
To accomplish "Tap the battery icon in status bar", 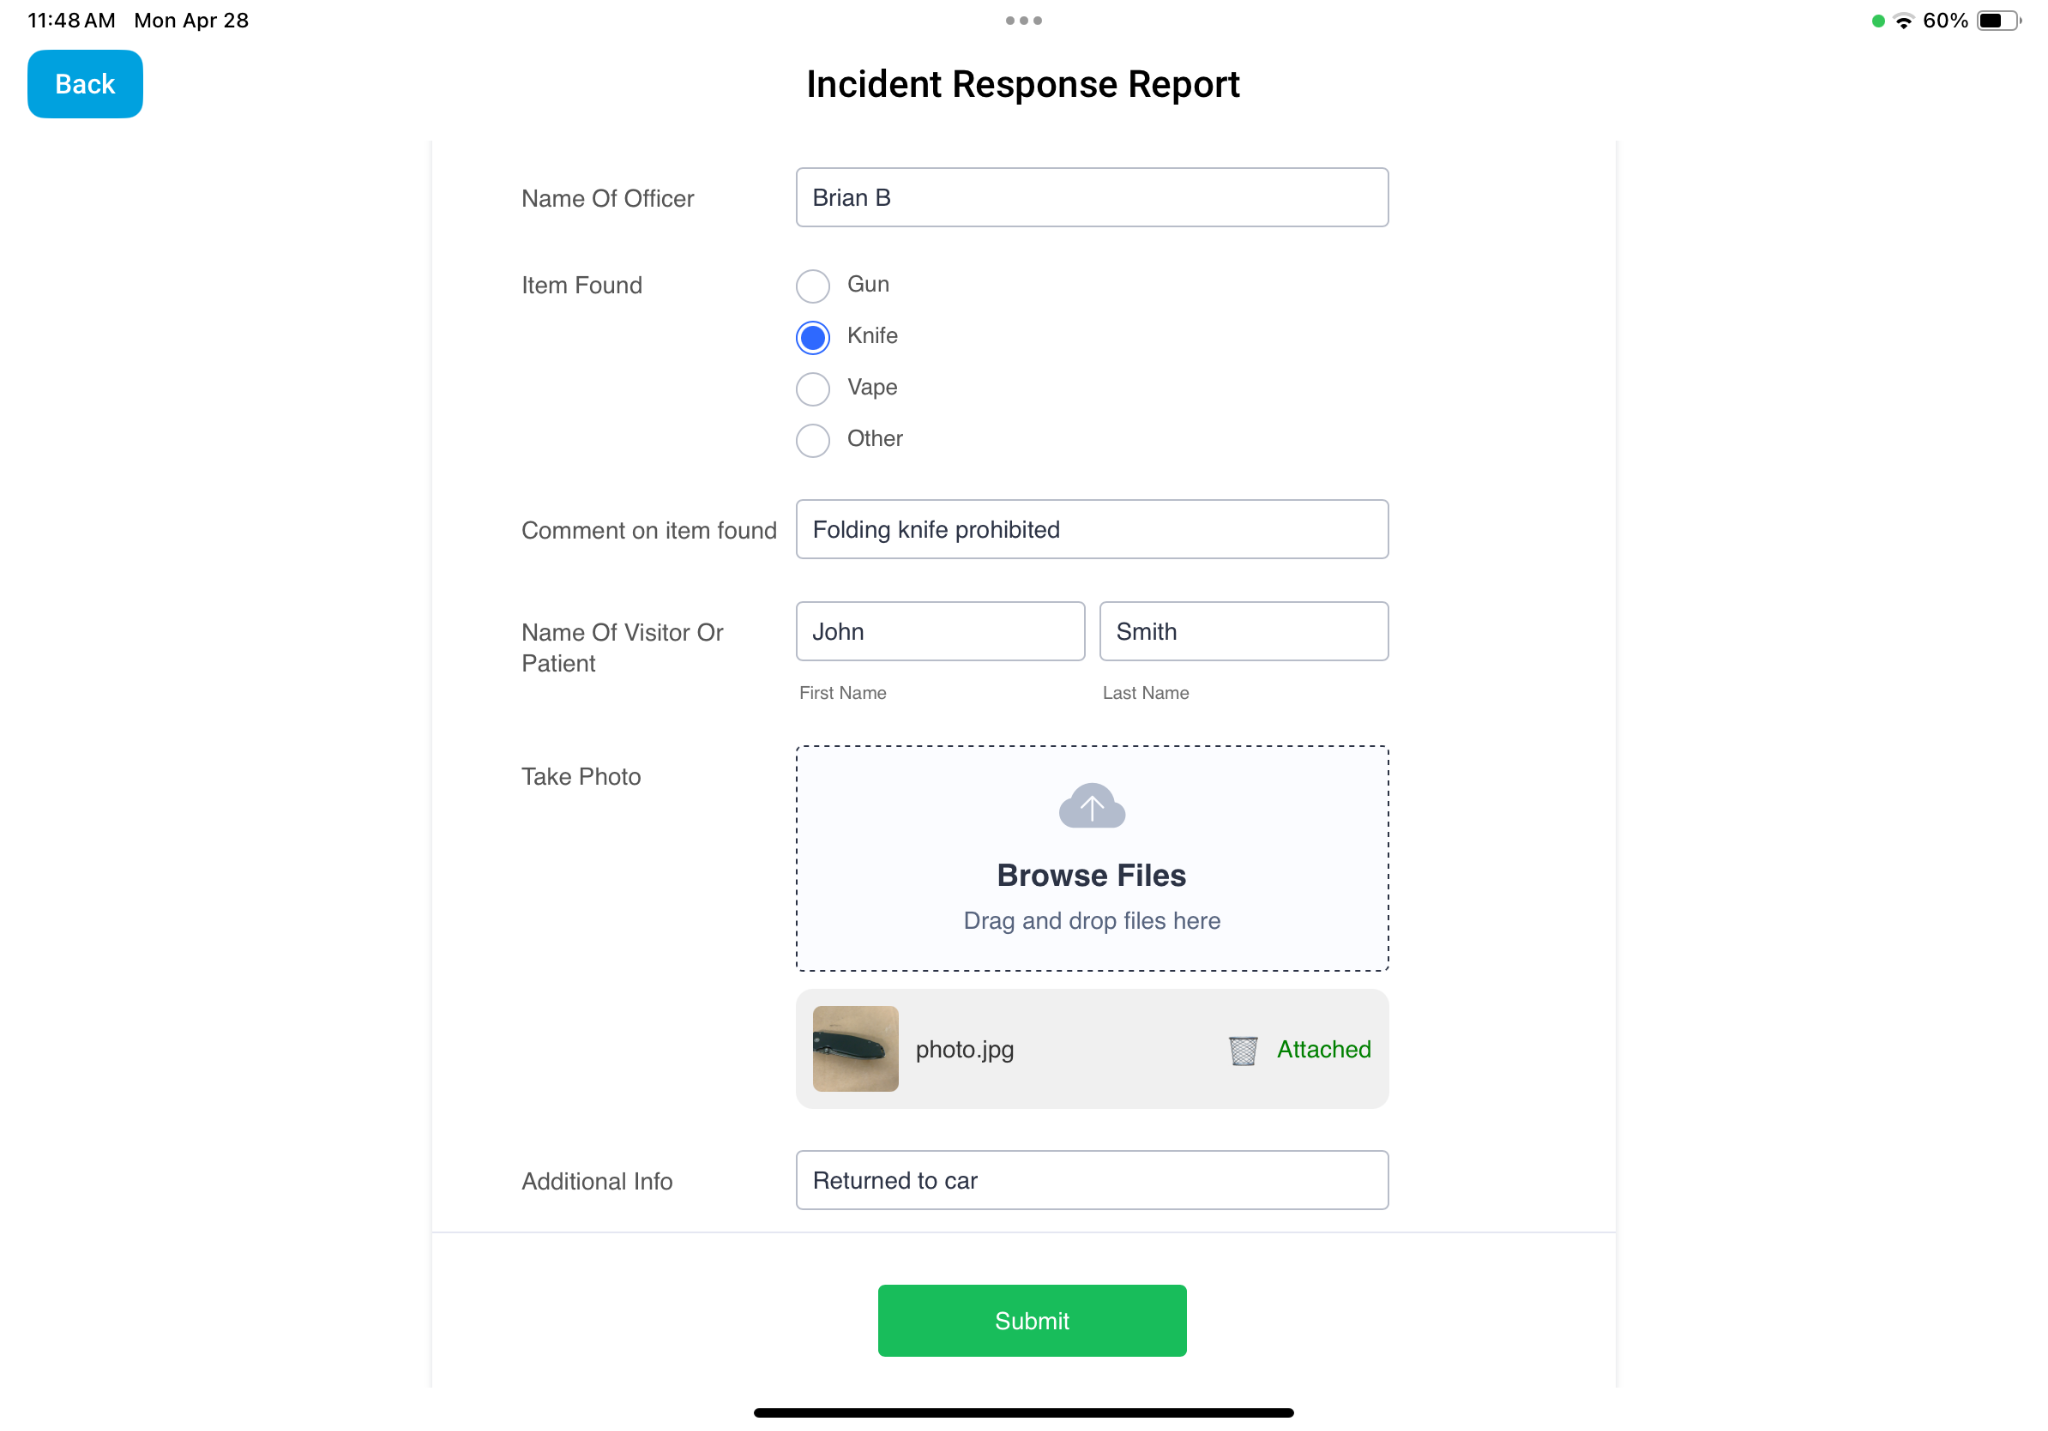I will 1997,21.
